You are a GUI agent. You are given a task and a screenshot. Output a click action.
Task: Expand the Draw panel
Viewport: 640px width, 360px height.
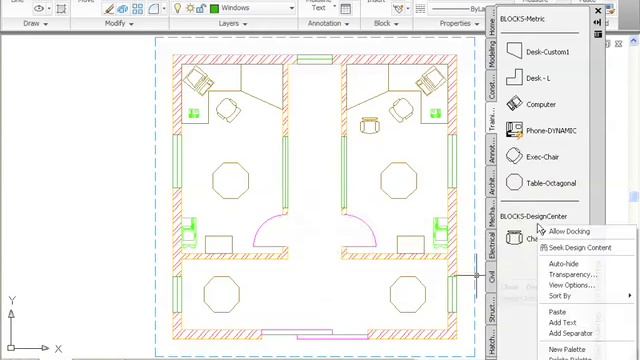pos(36,24)
